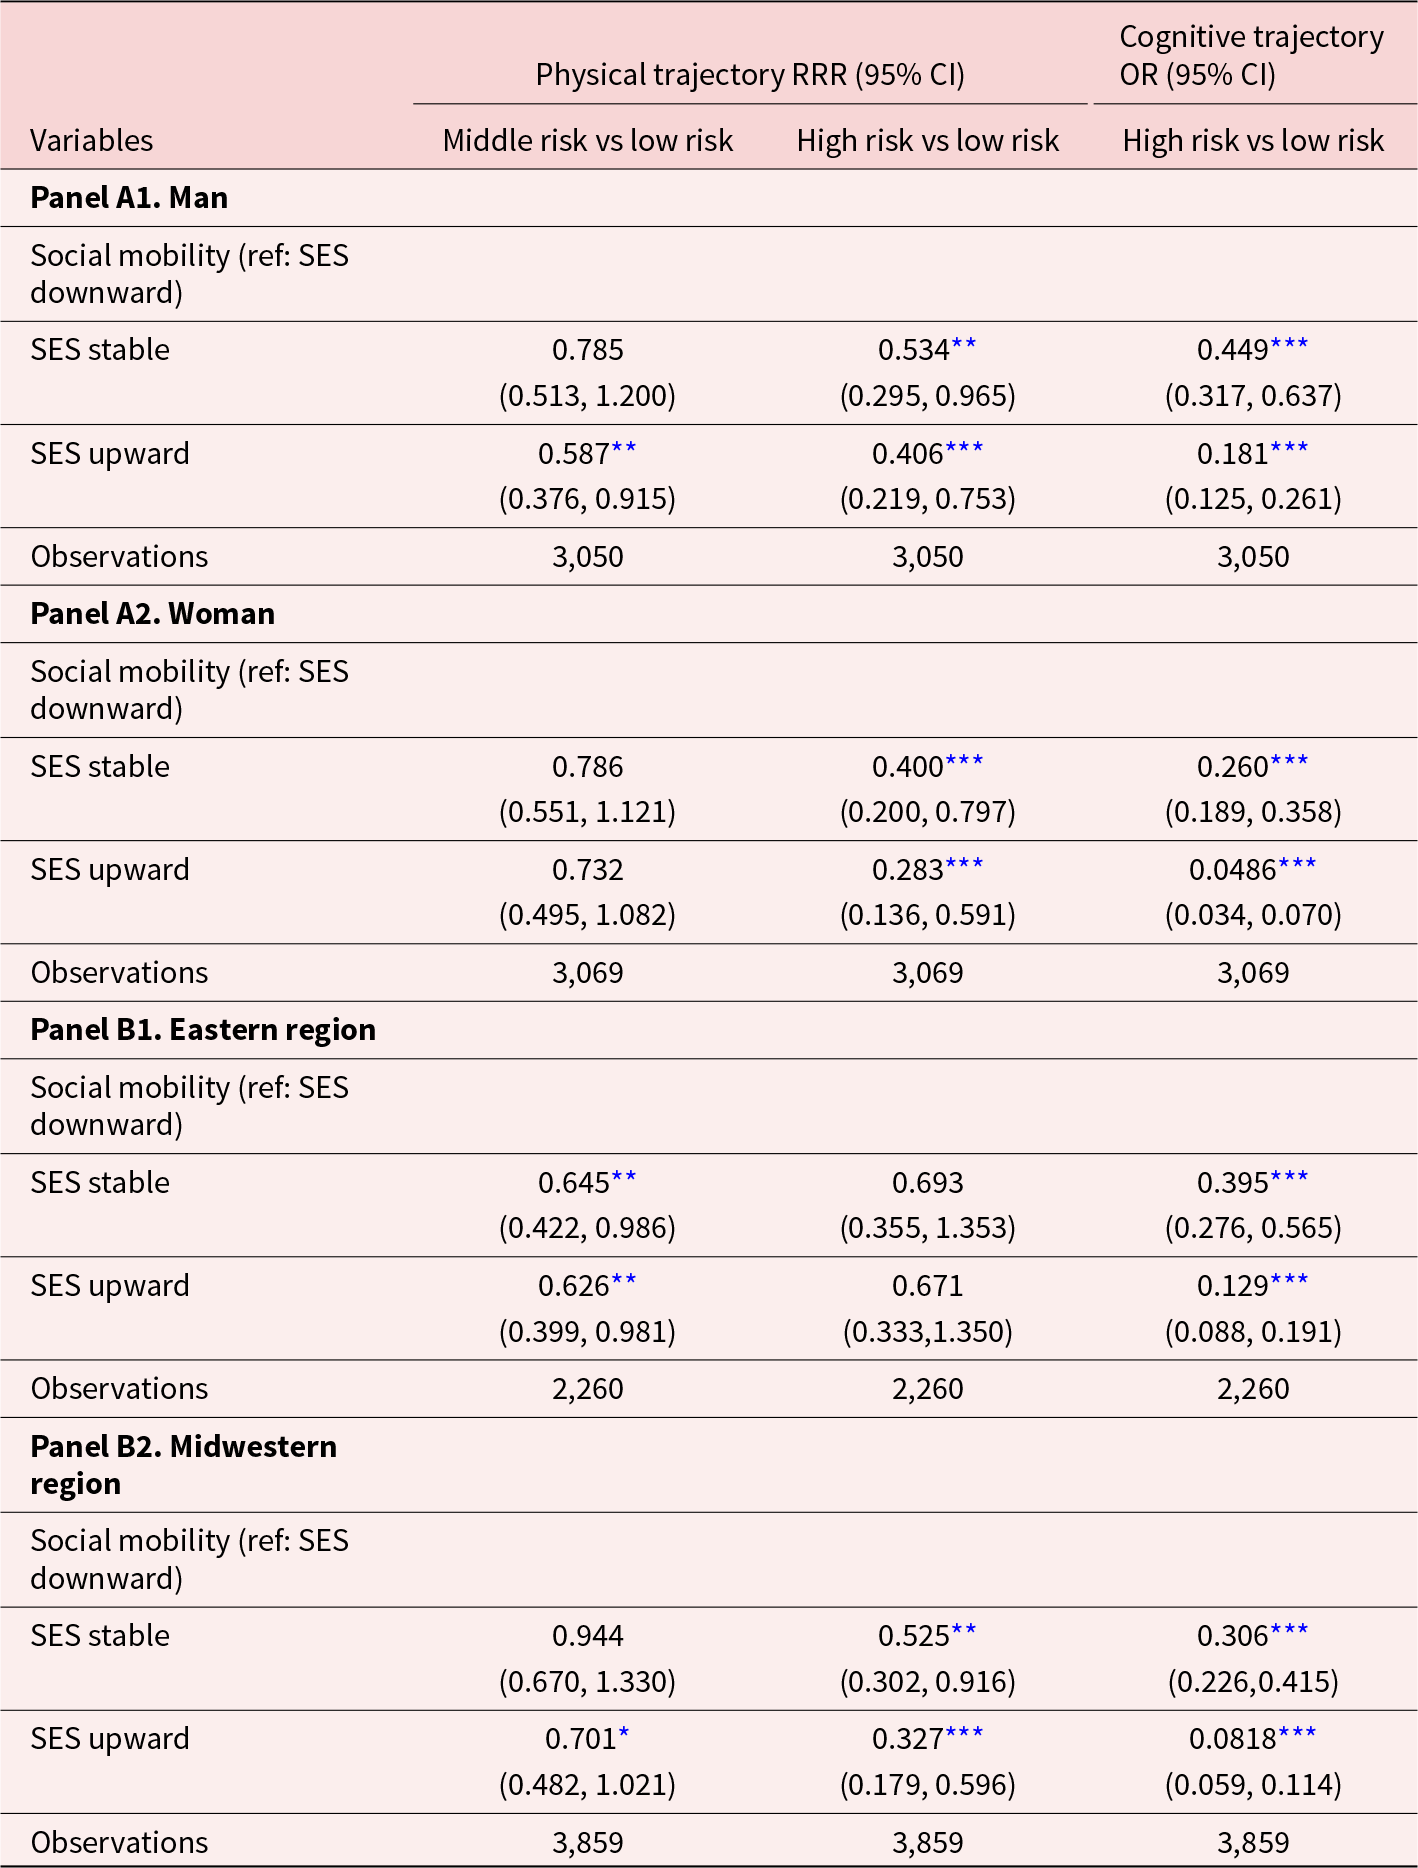1418x1868 pixels.
Task: Click the Panel B2. Midwestern region heading
Action: point(184,1465)
